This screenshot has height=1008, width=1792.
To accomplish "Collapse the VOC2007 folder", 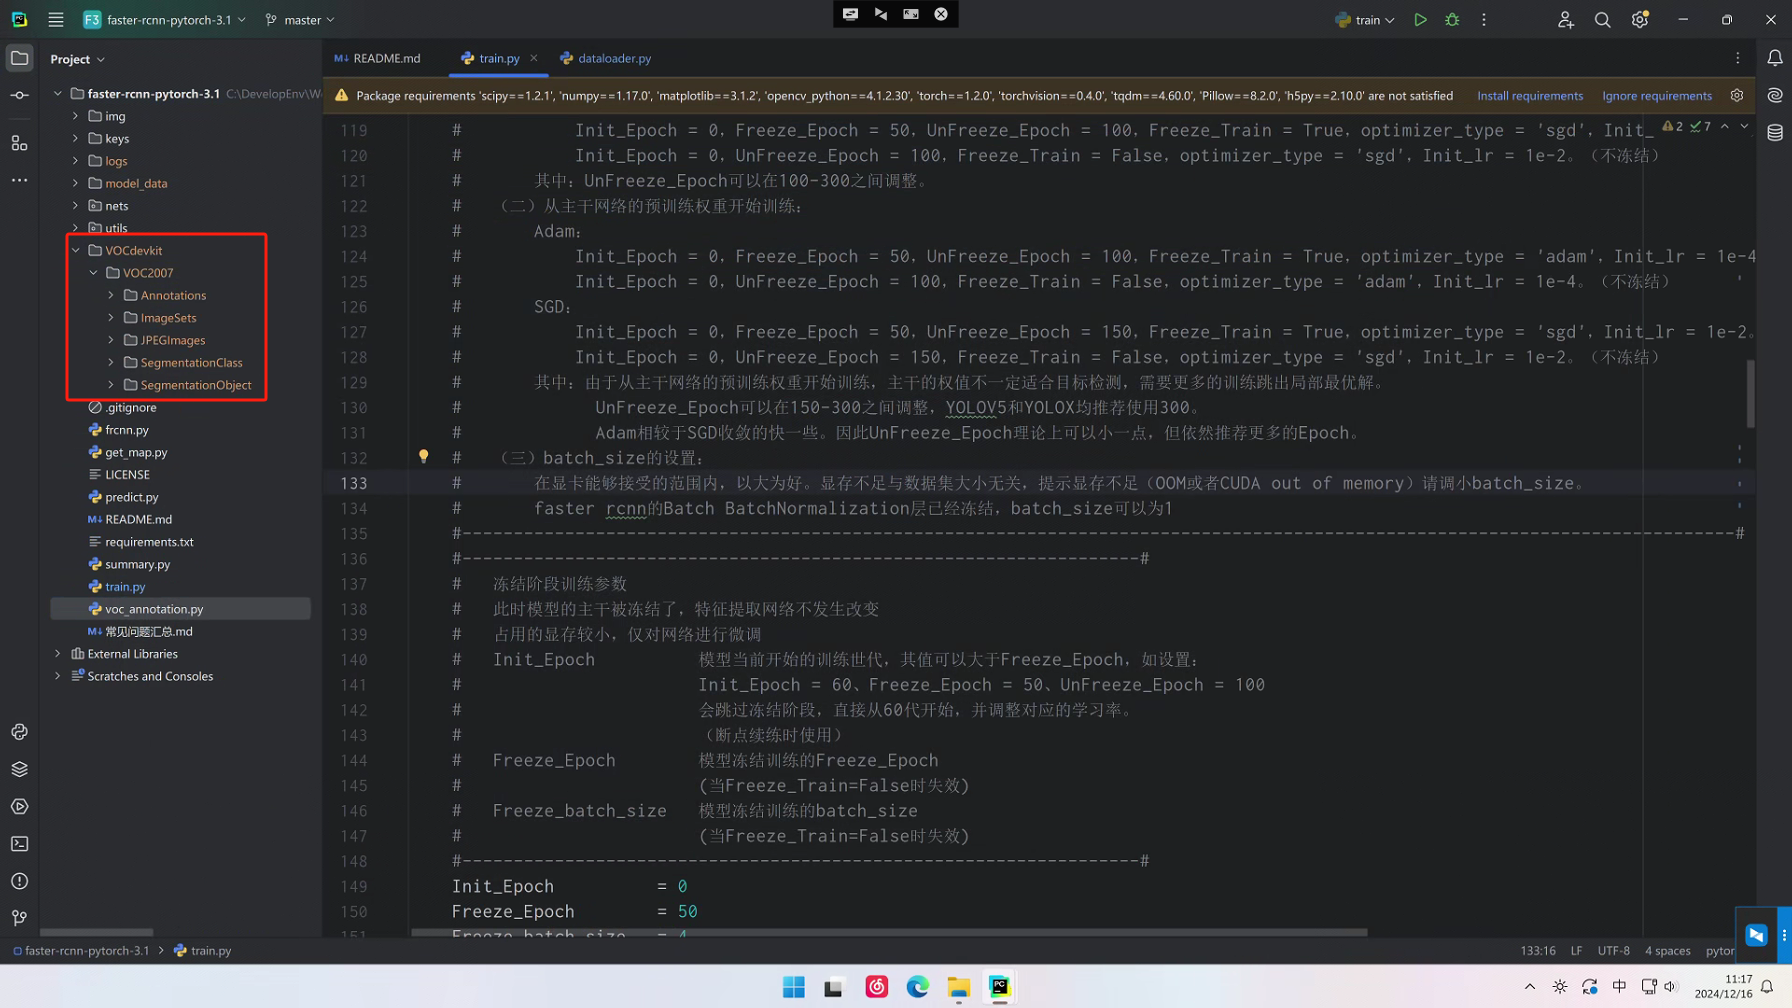I will pyautogui.click(x=93, y=273).
